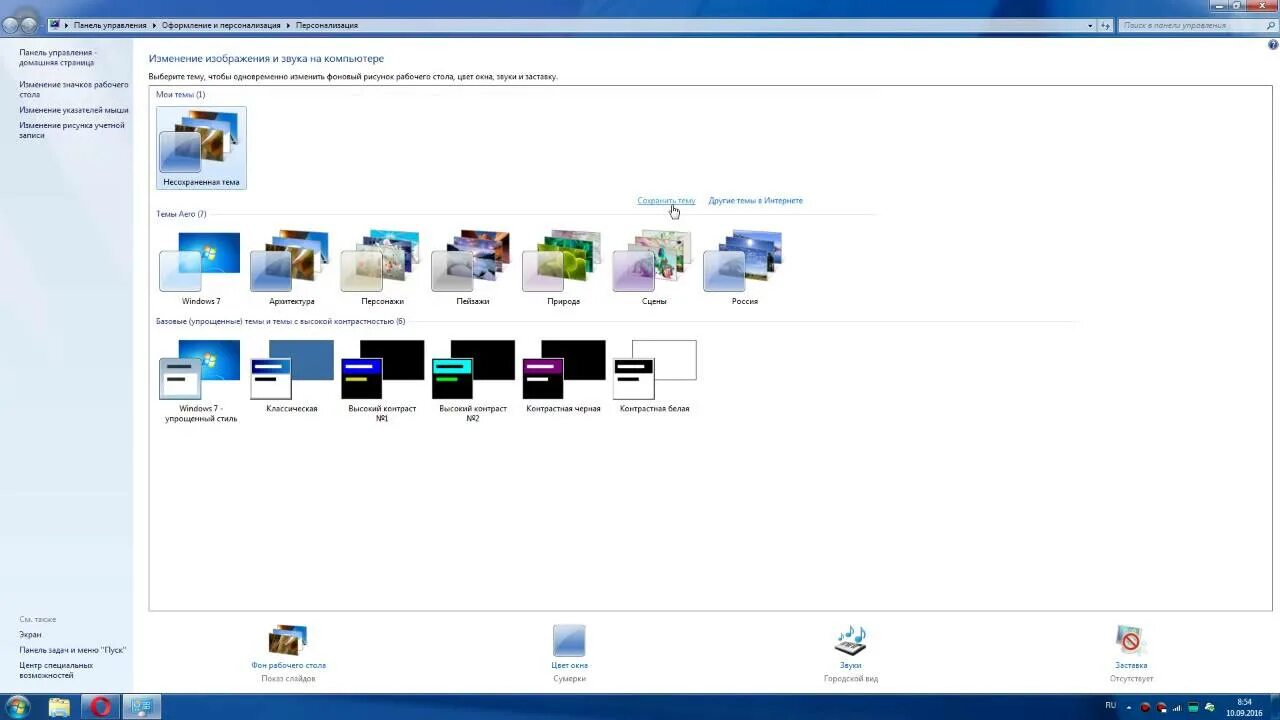Open Изменение указателей мыши
The height and width of the screenshot is (720, 1280).
click(x=74, y=110)
